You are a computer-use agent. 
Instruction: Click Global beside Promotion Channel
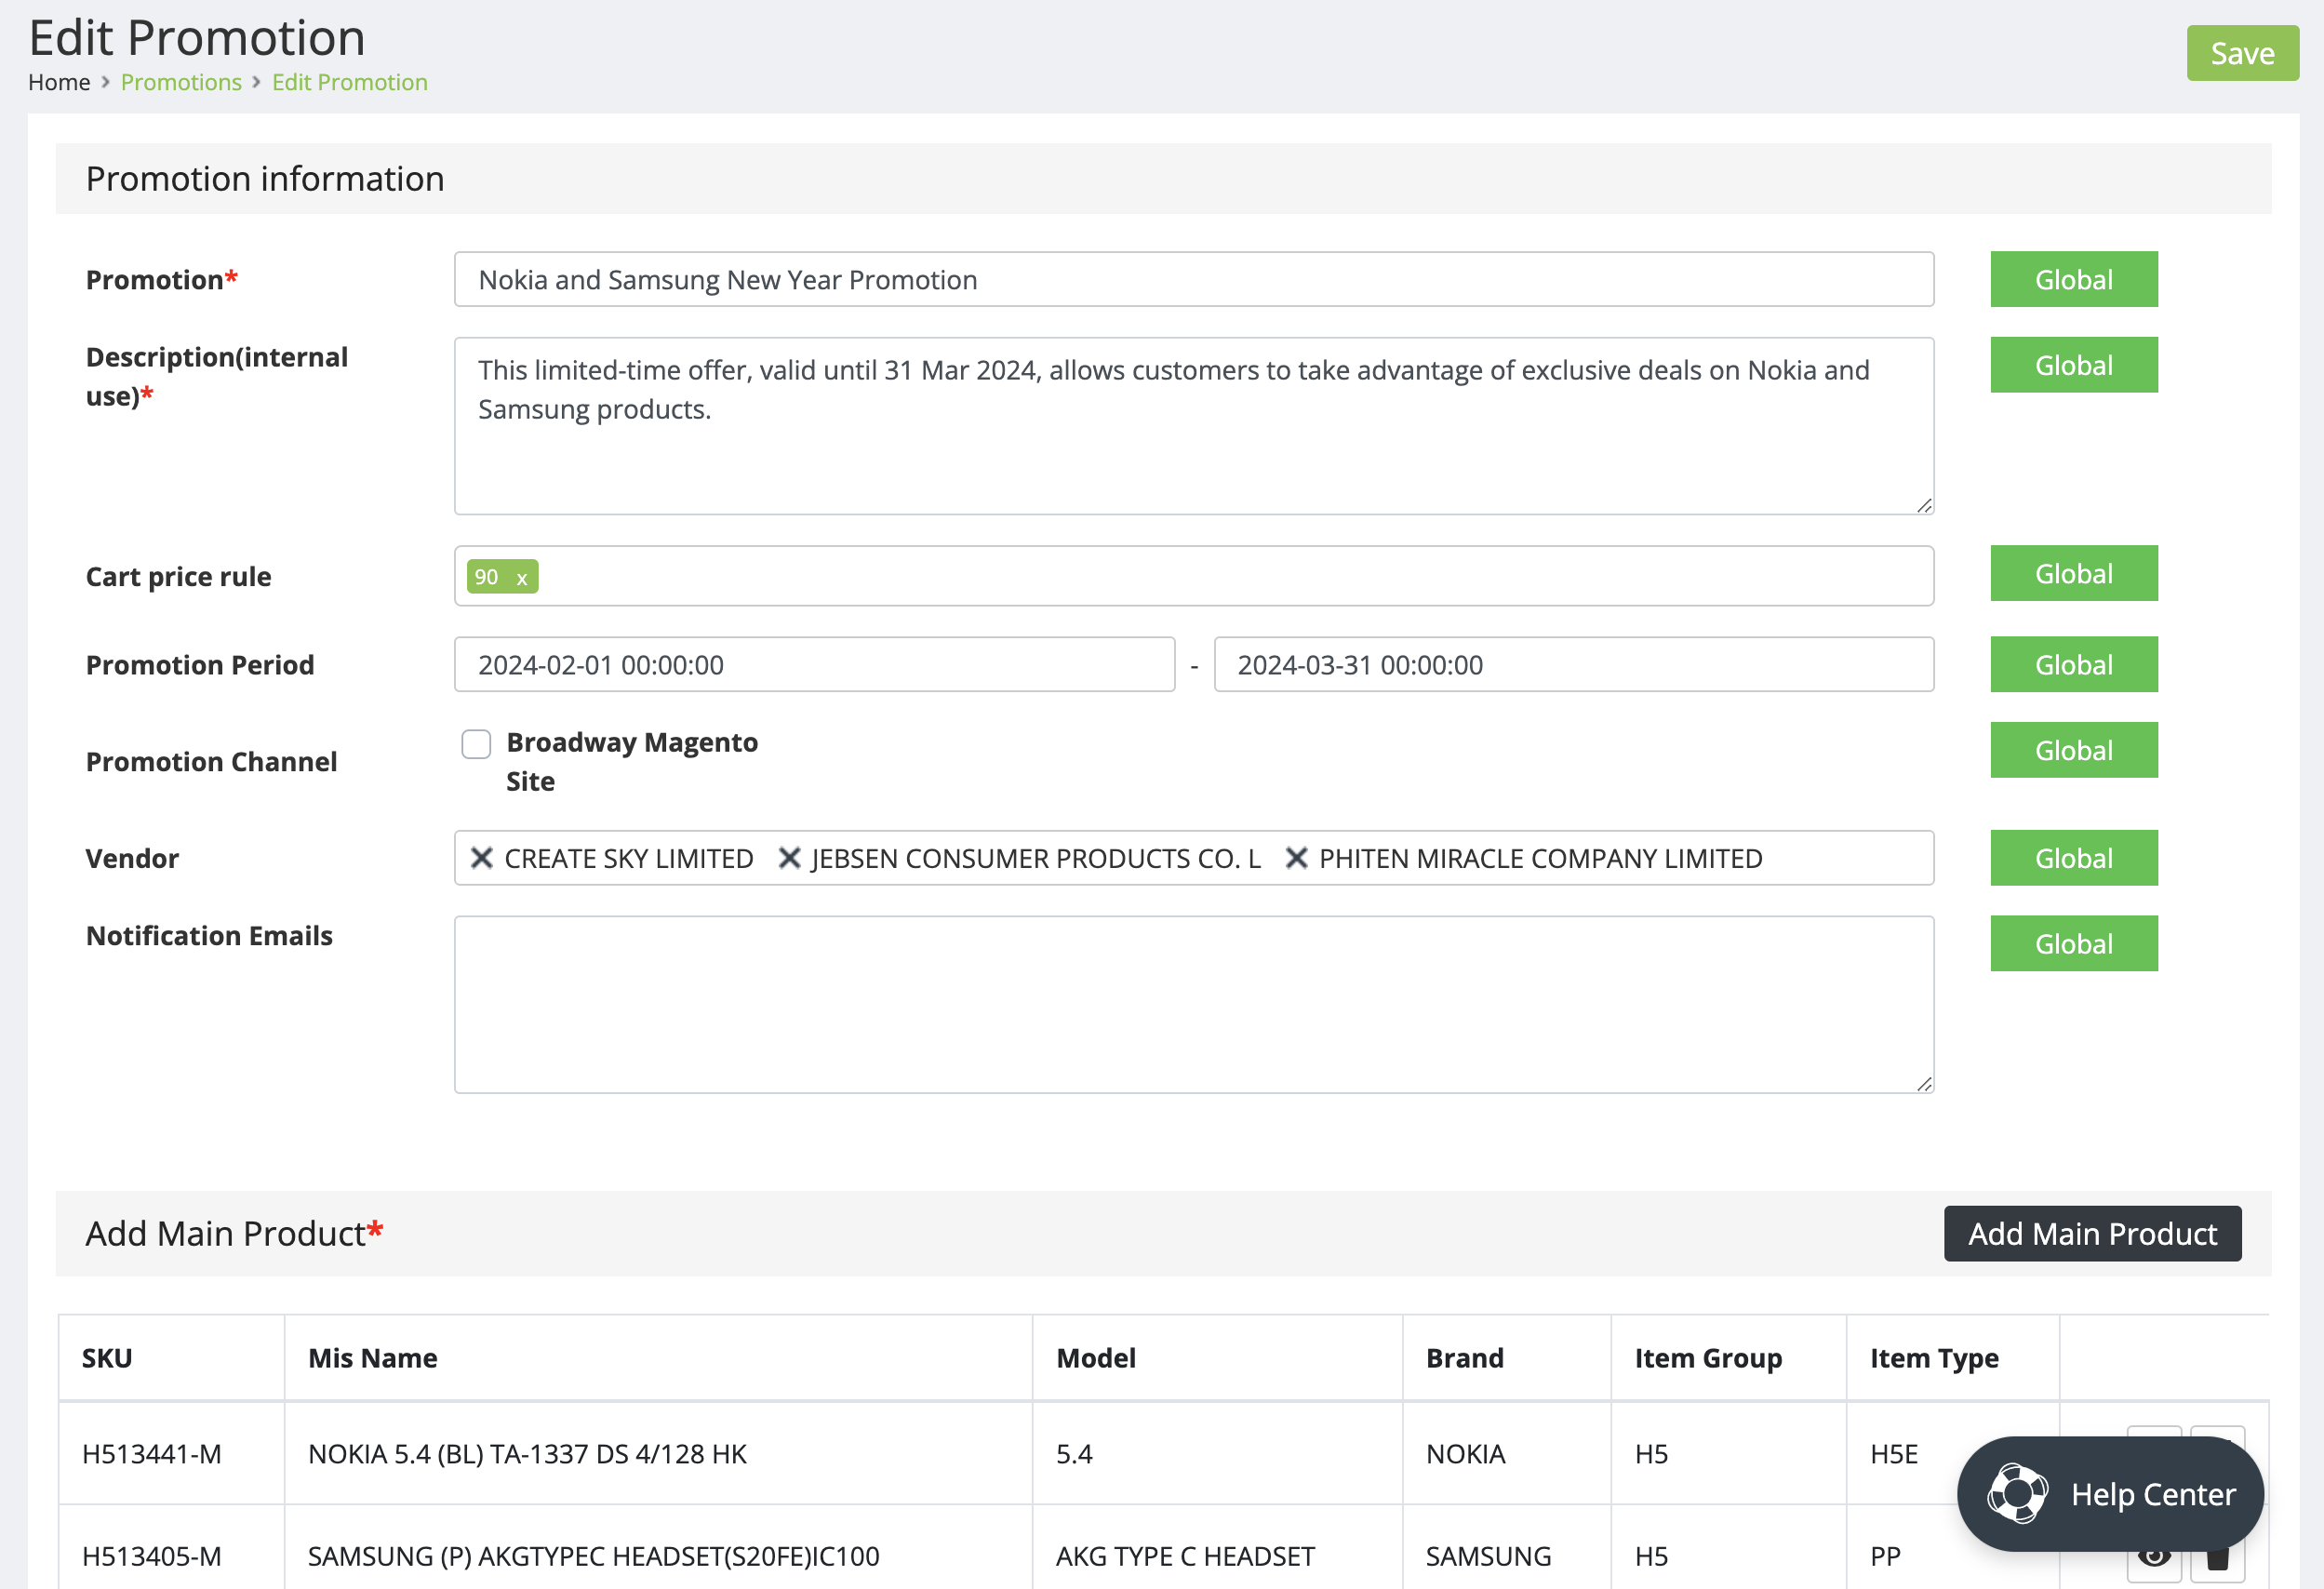coord(2074,750)
